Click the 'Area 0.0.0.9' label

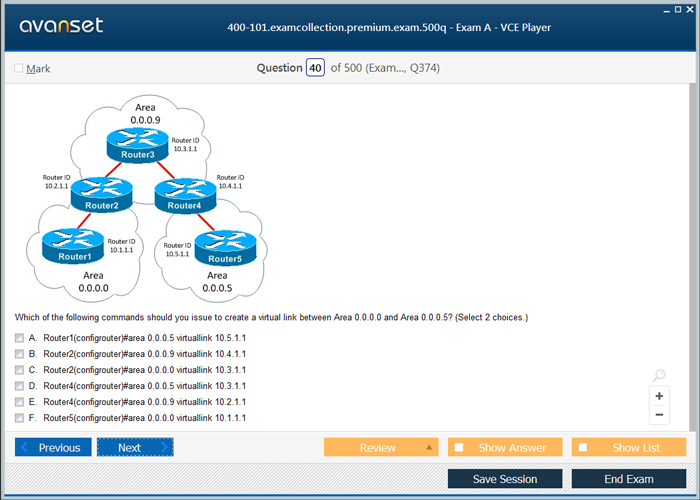click(146, 114)
